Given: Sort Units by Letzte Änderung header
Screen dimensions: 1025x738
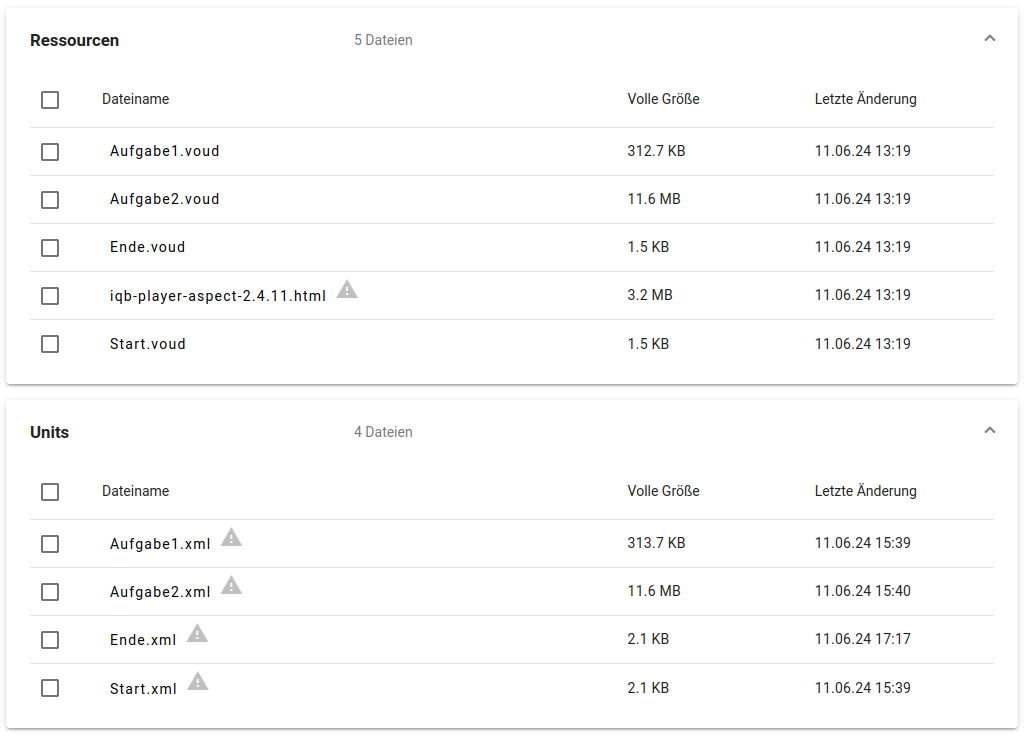Looking at the screenshot, I should click(865, 491).
